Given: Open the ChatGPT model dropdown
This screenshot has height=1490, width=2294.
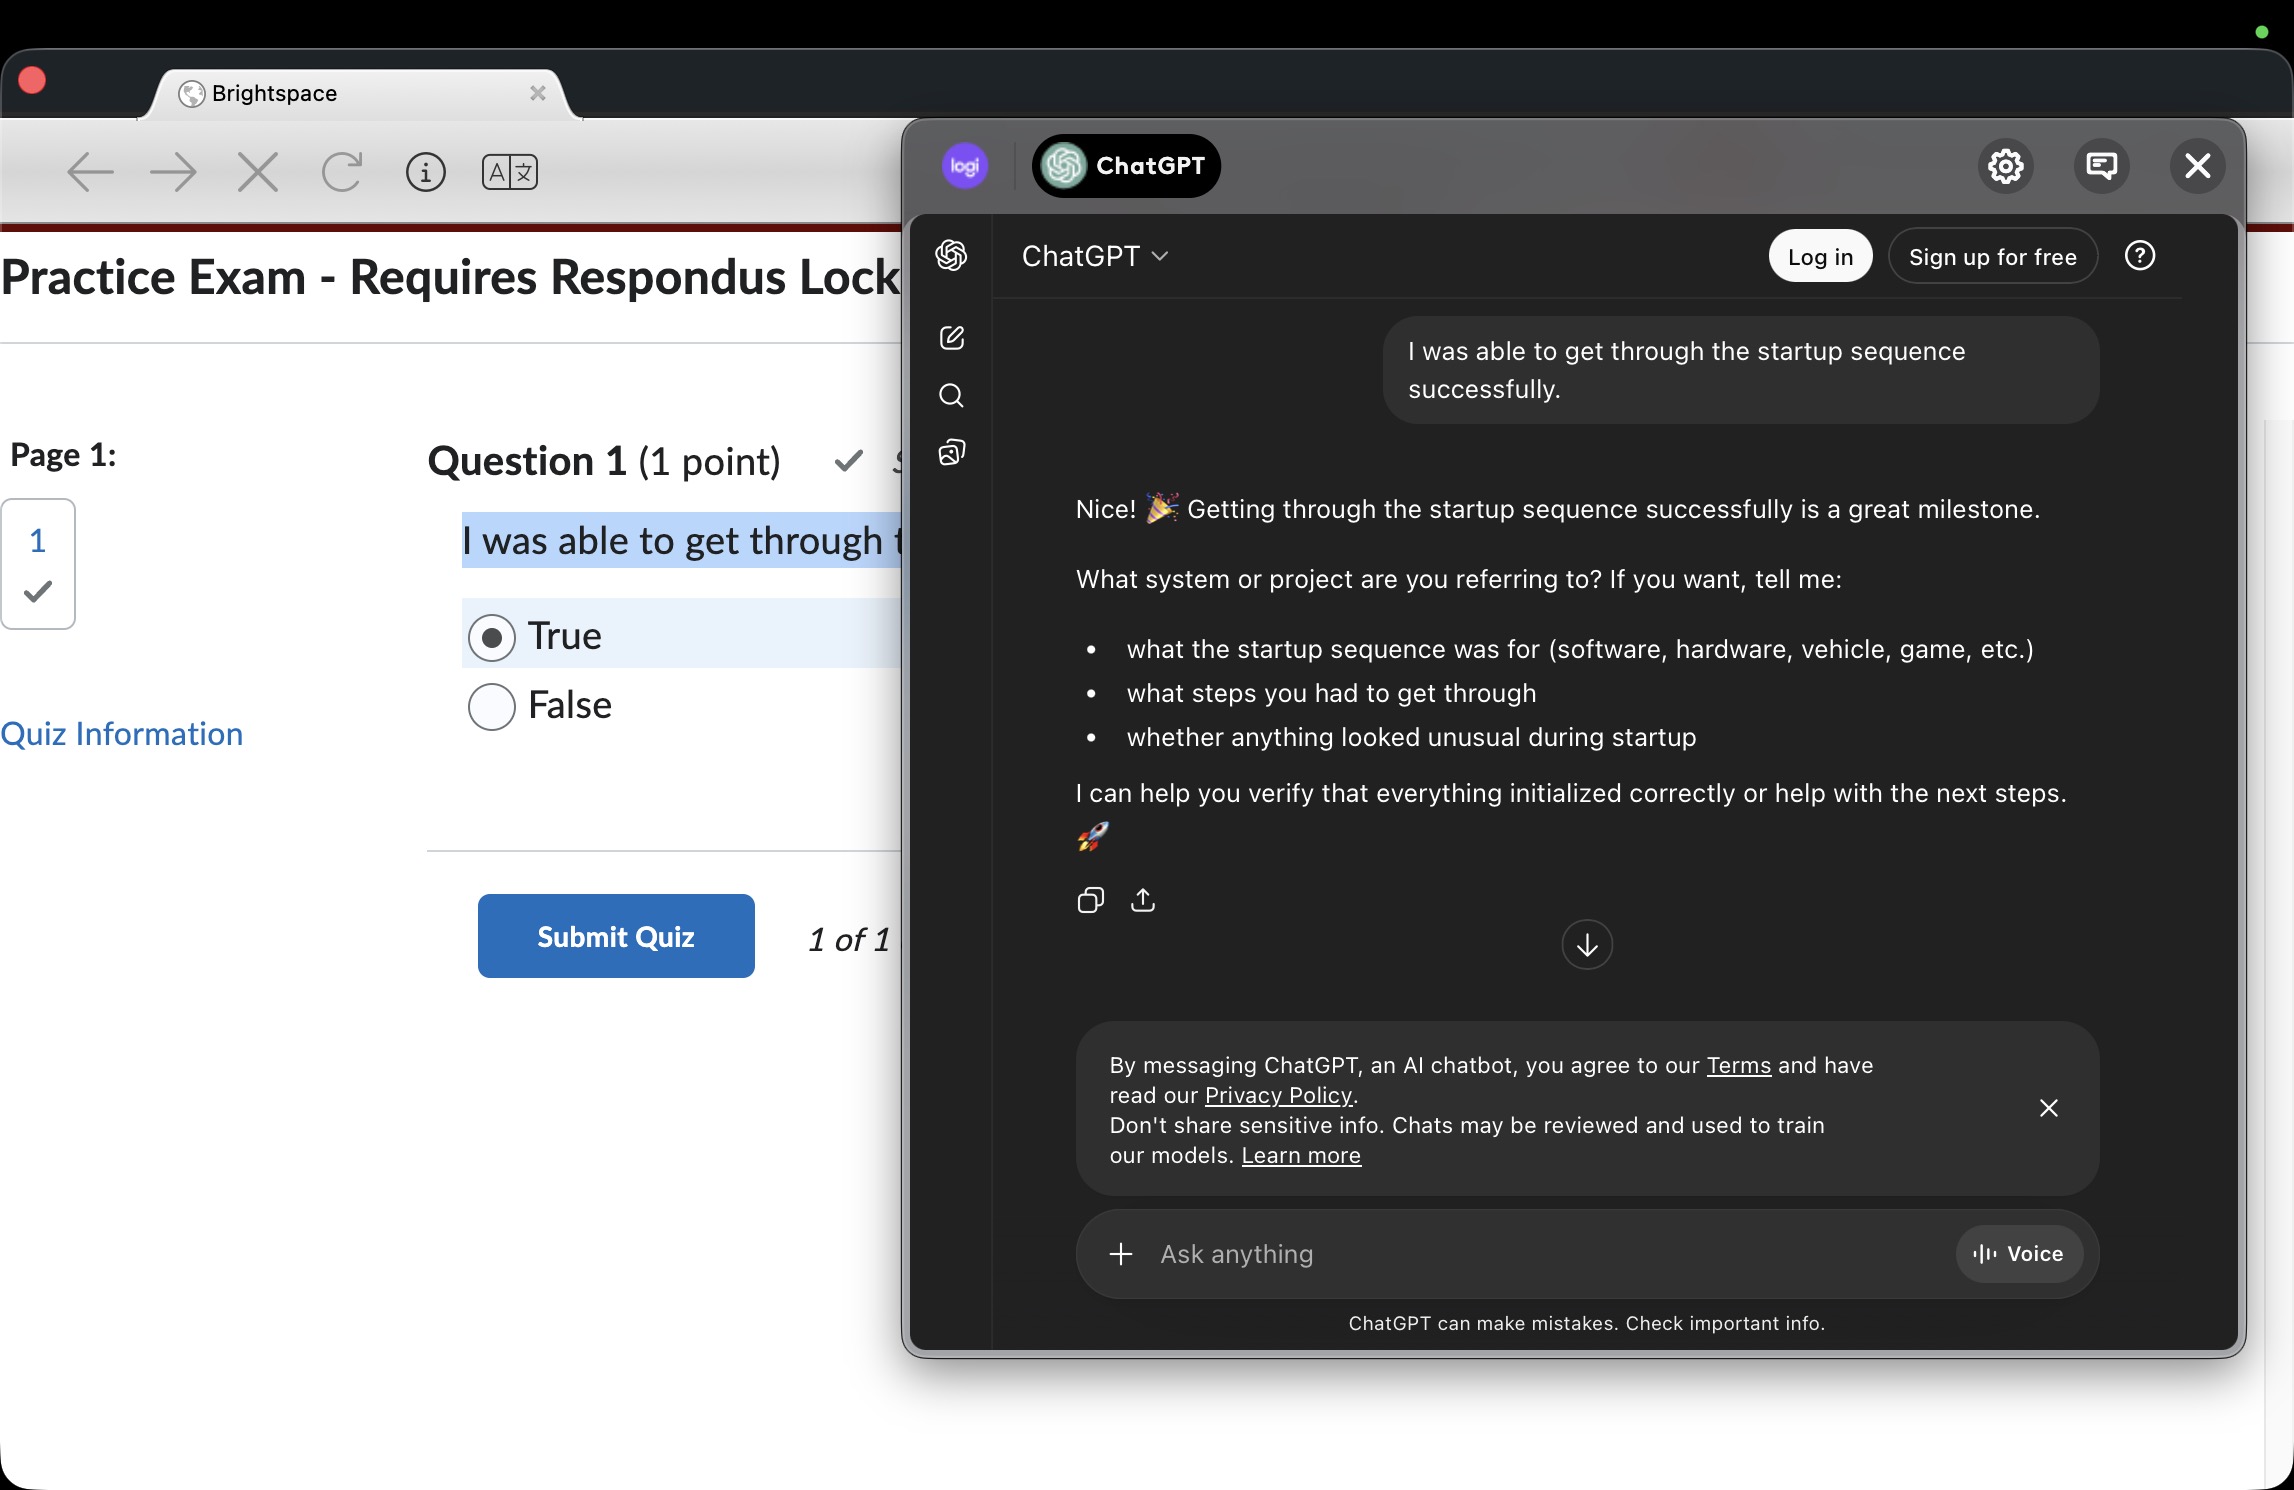Looking at the screenshot, I should (x=1094, y=256).
